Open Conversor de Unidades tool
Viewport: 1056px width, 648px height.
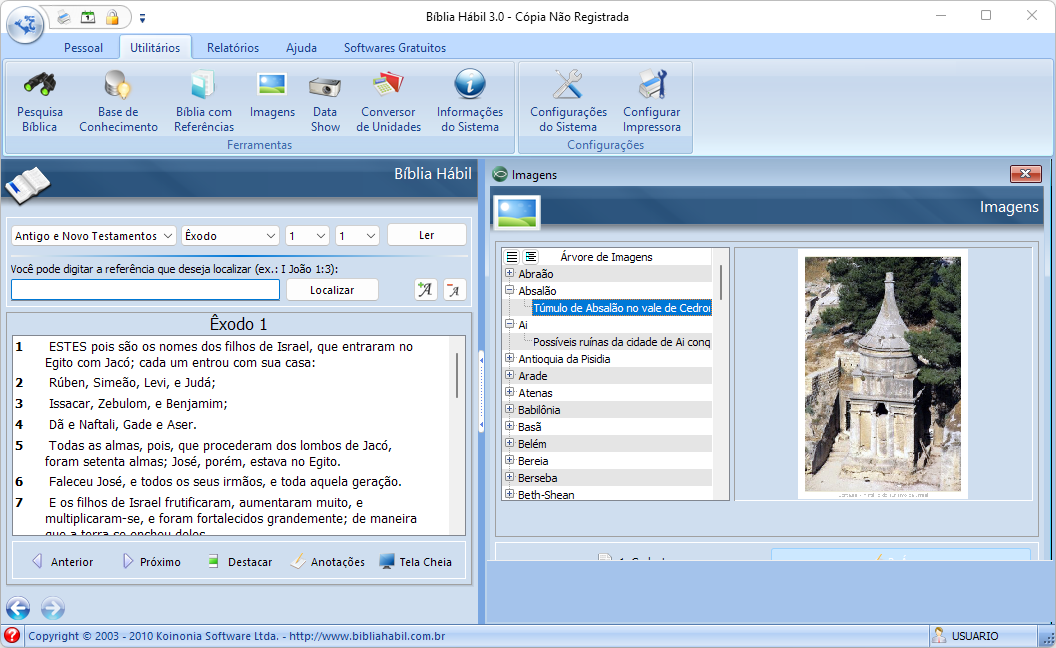[388, 101]
